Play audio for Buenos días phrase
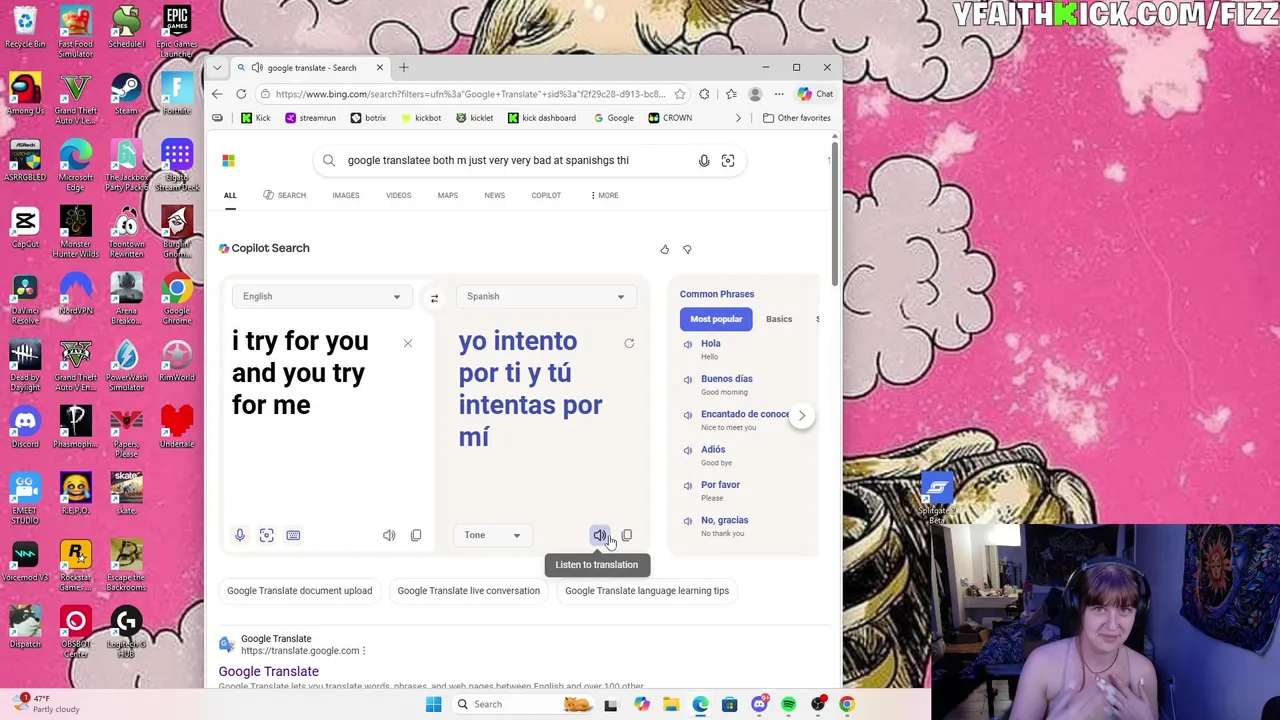 click(x=688, y=379)
